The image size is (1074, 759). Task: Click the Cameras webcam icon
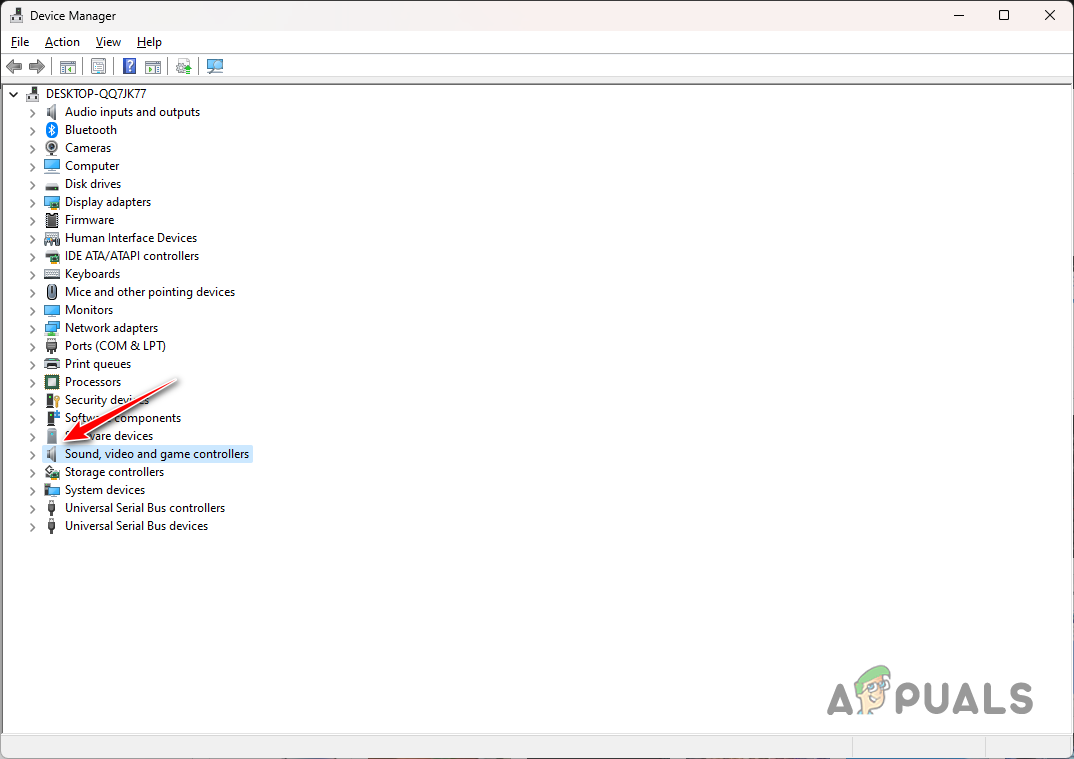[x=52, y=148]
